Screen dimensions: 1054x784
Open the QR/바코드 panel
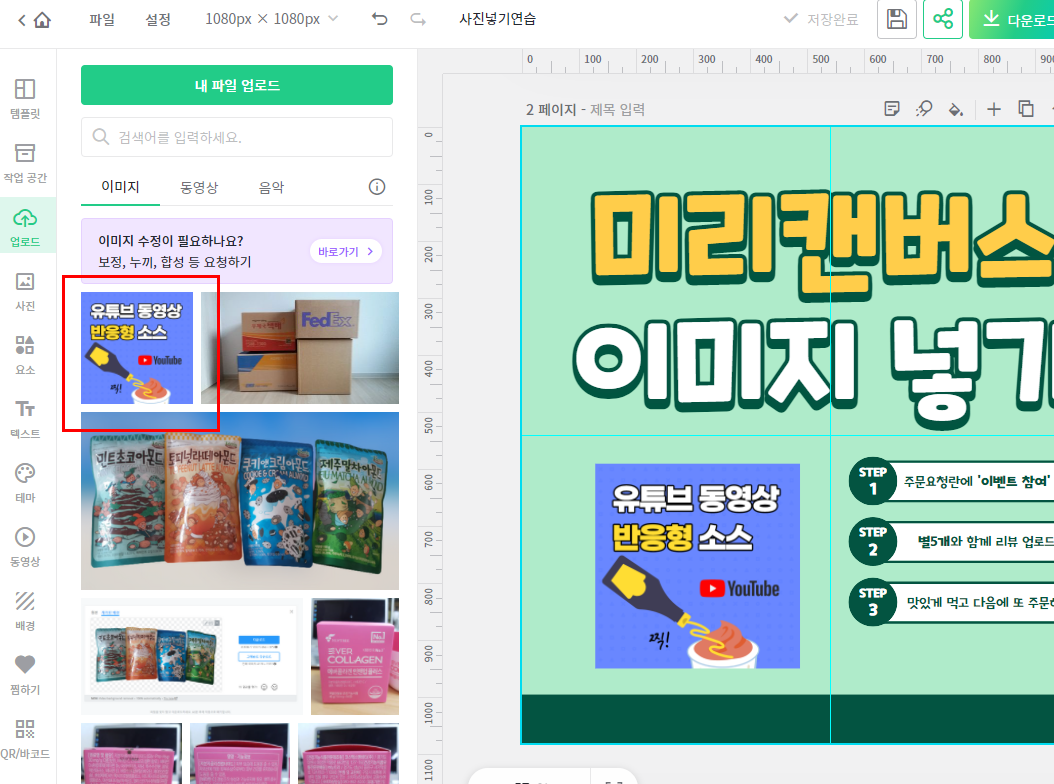27,740
